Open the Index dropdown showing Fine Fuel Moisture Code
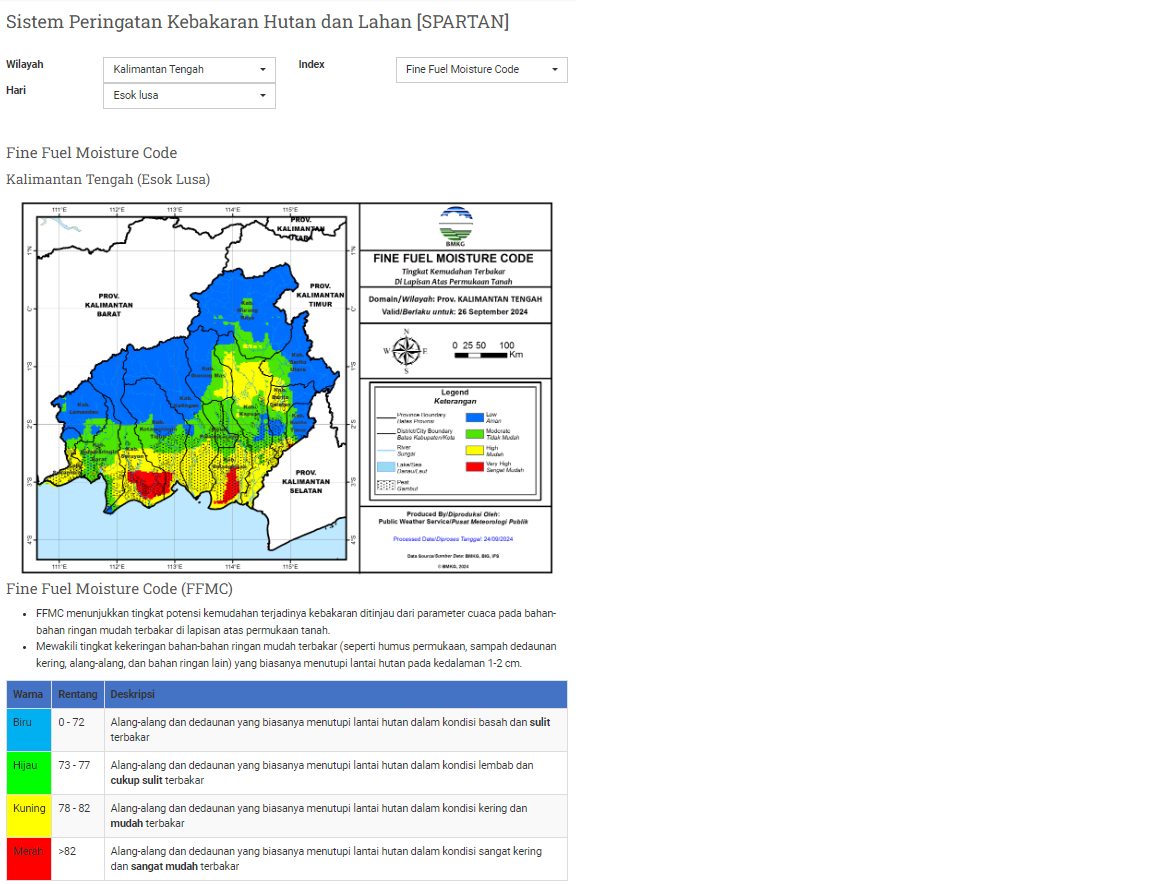The width and height of the screenshot is (1152, 884). point(481,70)
